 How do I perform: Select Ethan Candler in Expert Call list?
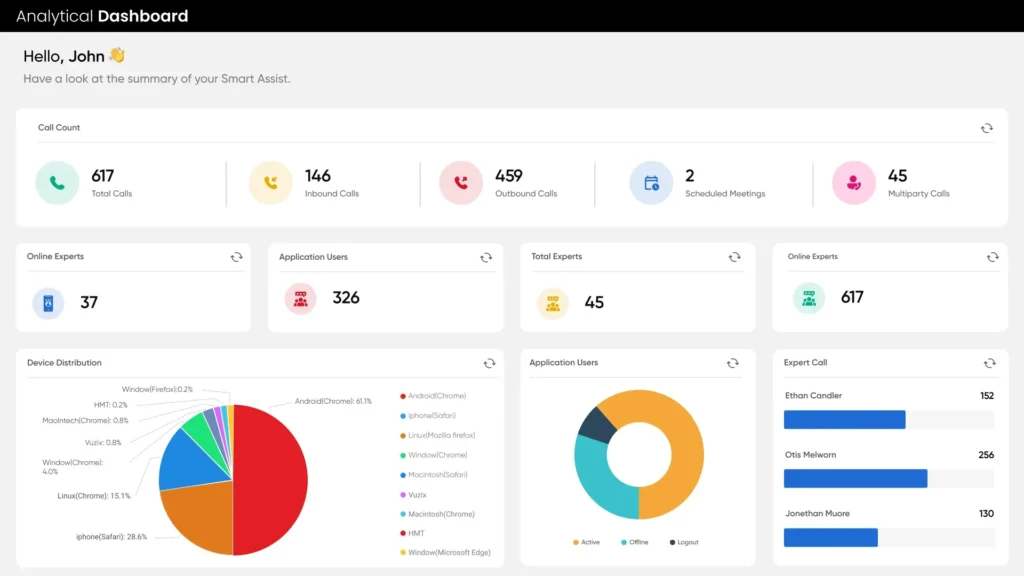pos(813,396)
